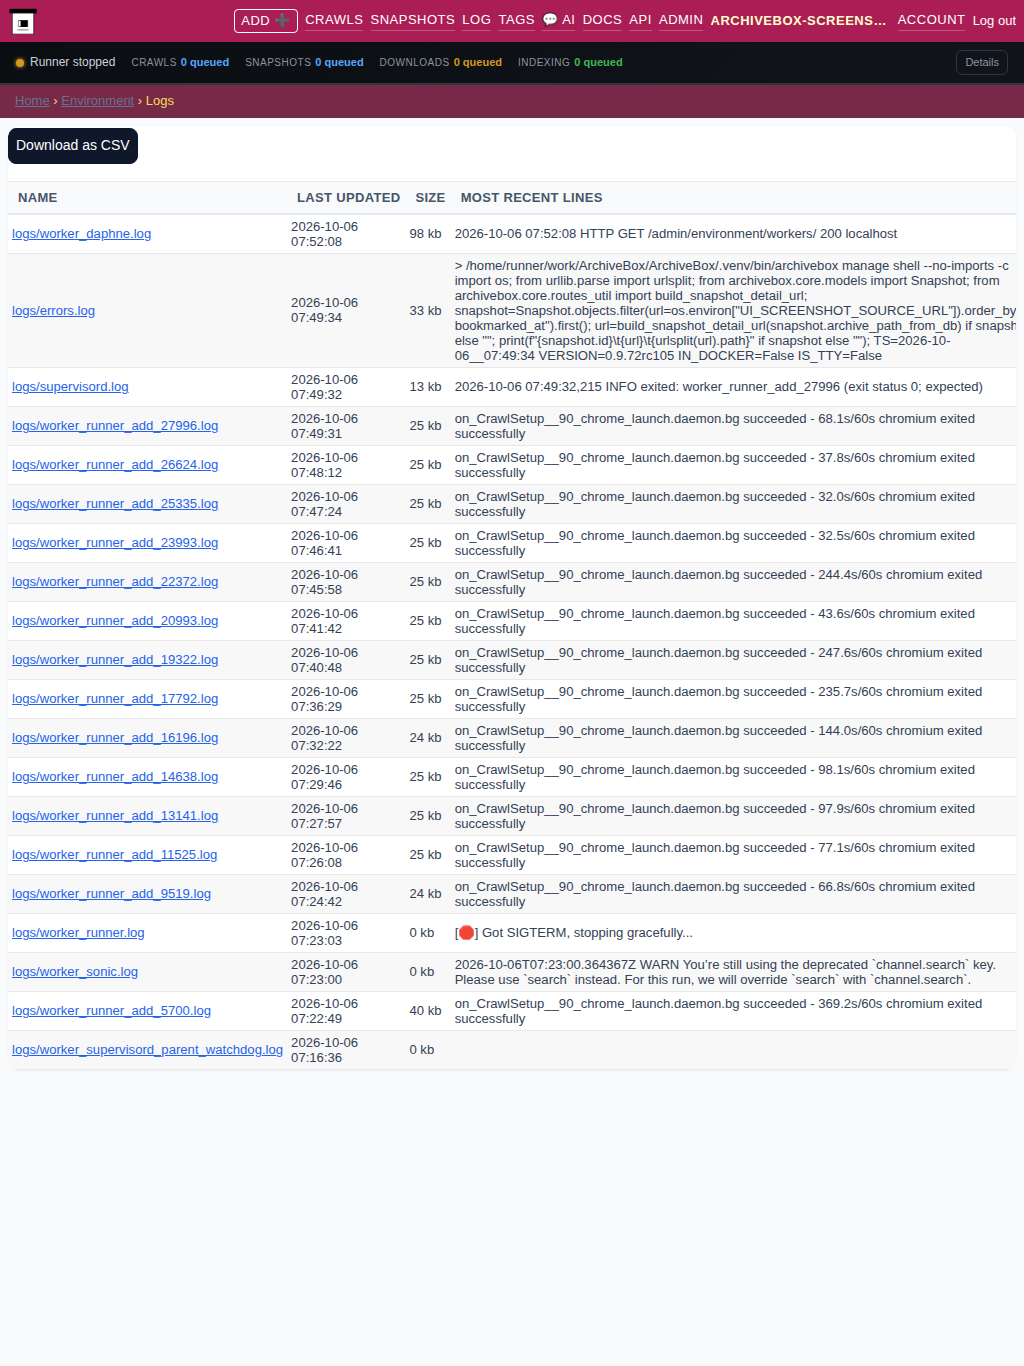Open logs/worker_runner_add_20993.log
1024x1366 pixels.
(115, 621)
